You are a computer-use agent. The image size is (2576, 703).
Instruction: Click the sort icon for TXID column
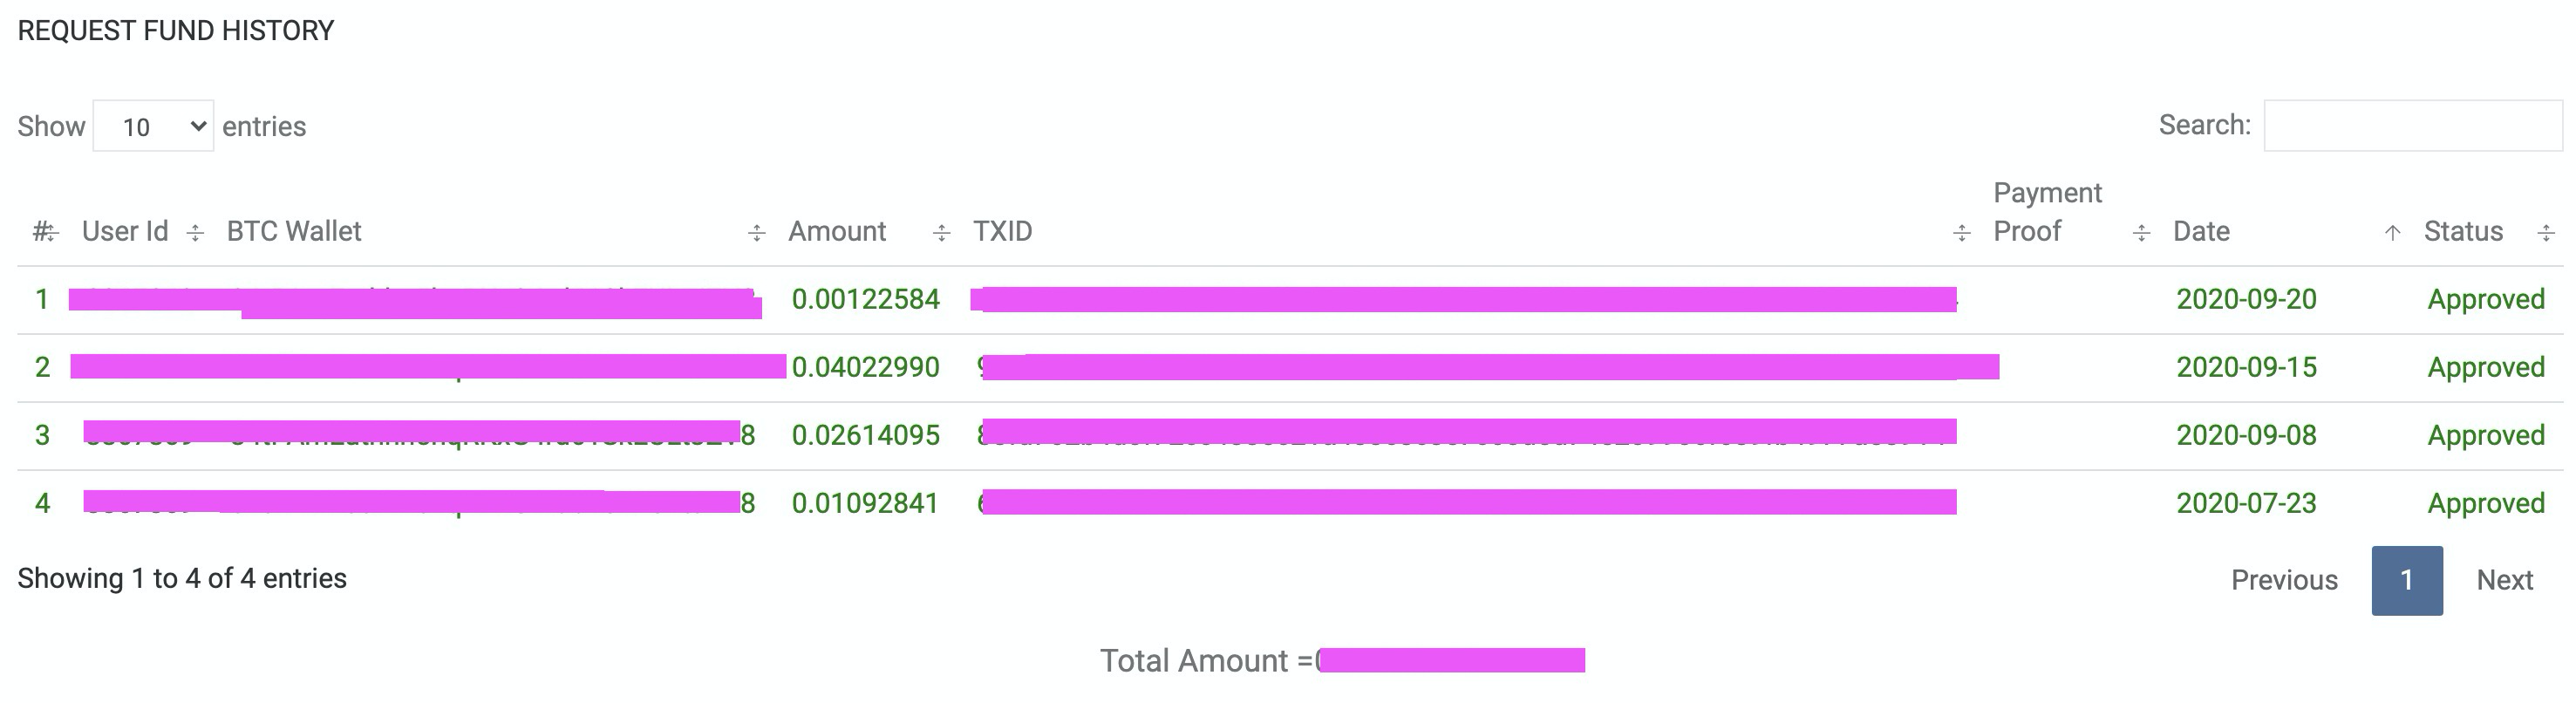click(x=1961, y=233)
